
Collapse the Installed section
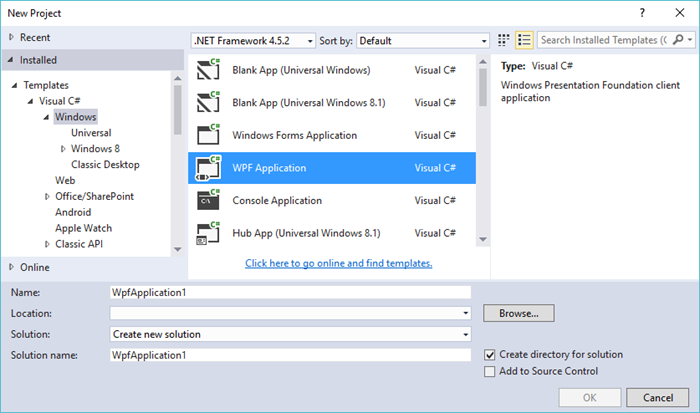(x=11, y=60)
